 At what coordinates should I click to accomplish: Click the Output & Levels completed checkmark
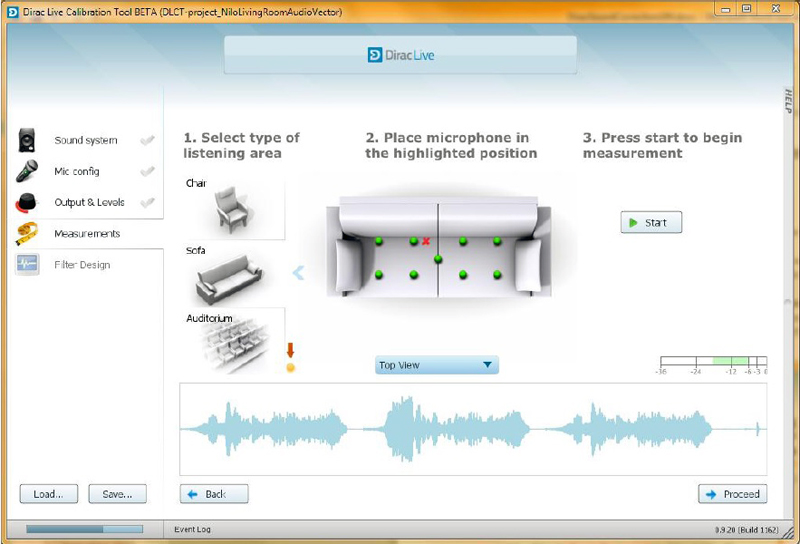(x=147, y=202)
